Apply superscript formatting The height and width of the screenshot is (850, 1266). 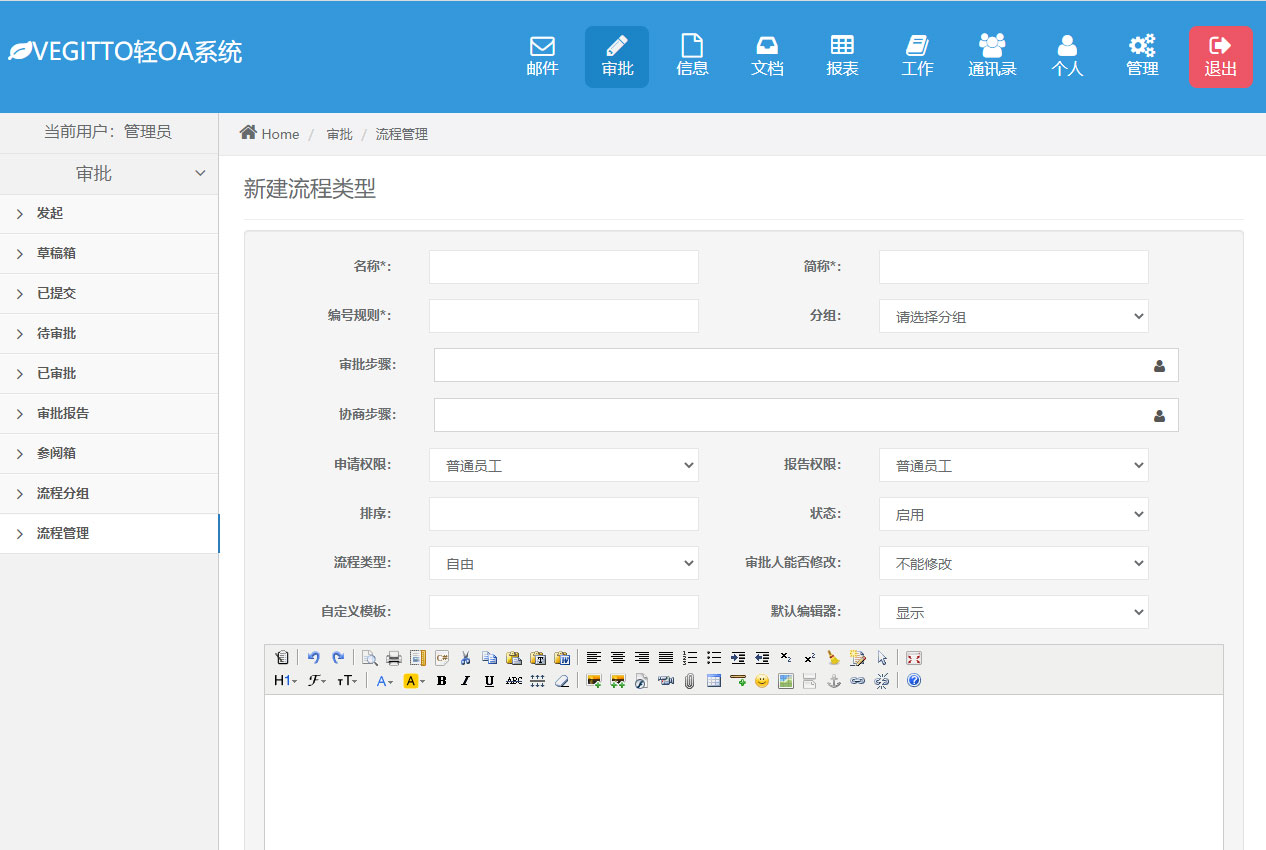pyautogui.click(x=810, y=658)
